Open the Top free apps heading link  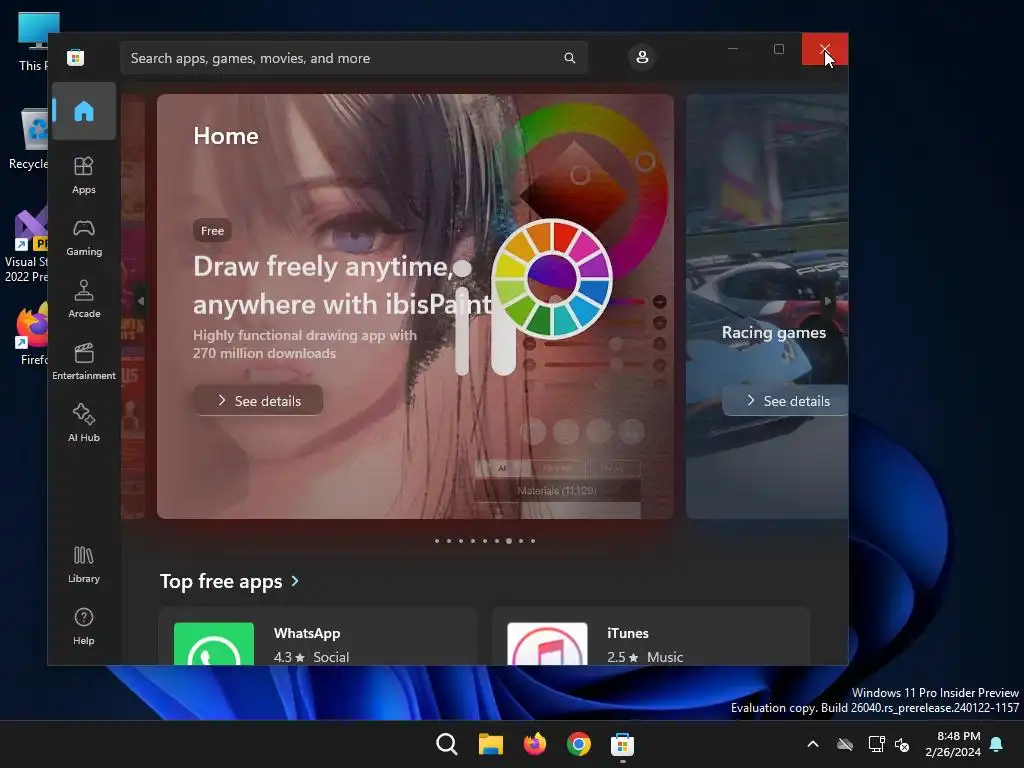click(221, 581)
